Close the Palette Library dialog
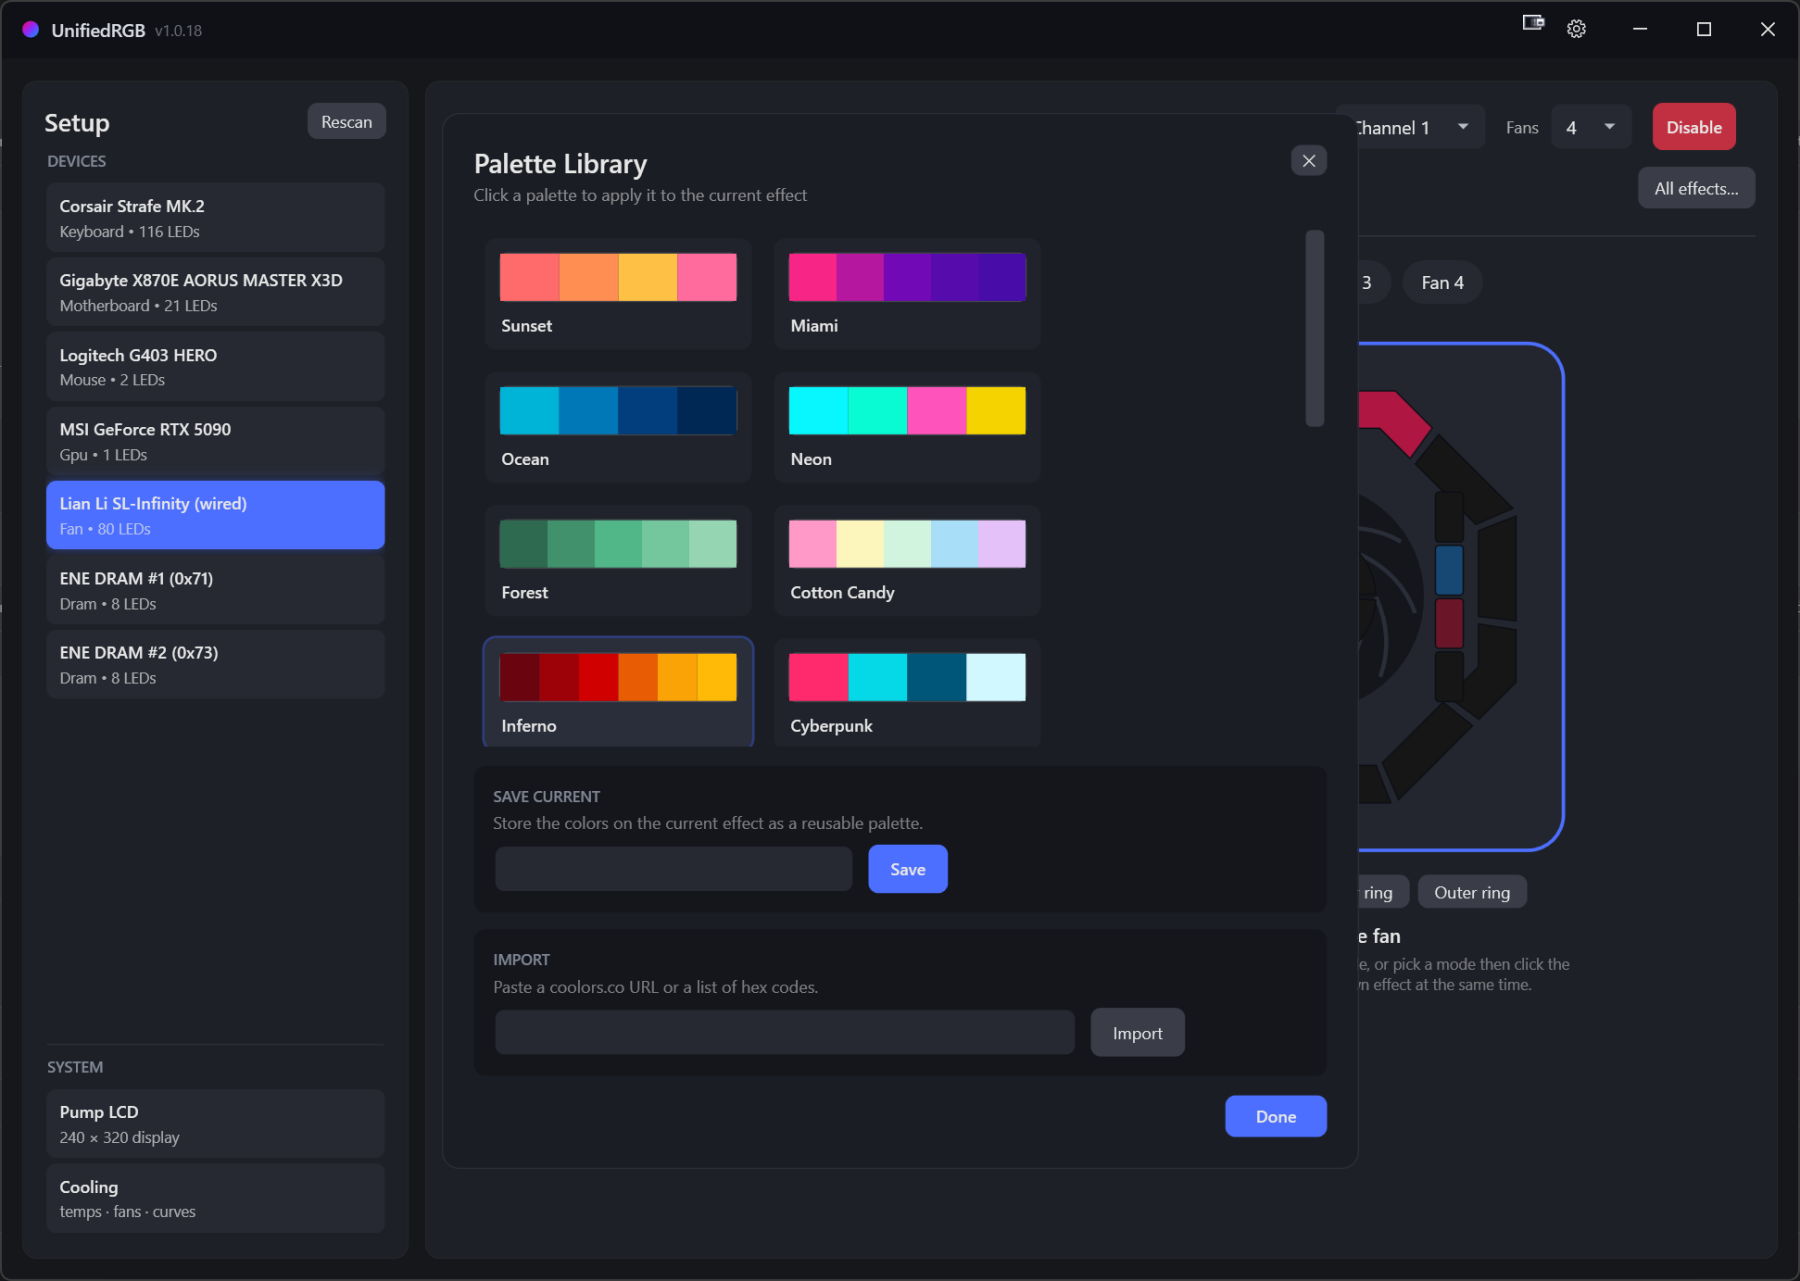Image resolution: width=1800 pixels, height=1281 pixels. (x=1309, y=161)
